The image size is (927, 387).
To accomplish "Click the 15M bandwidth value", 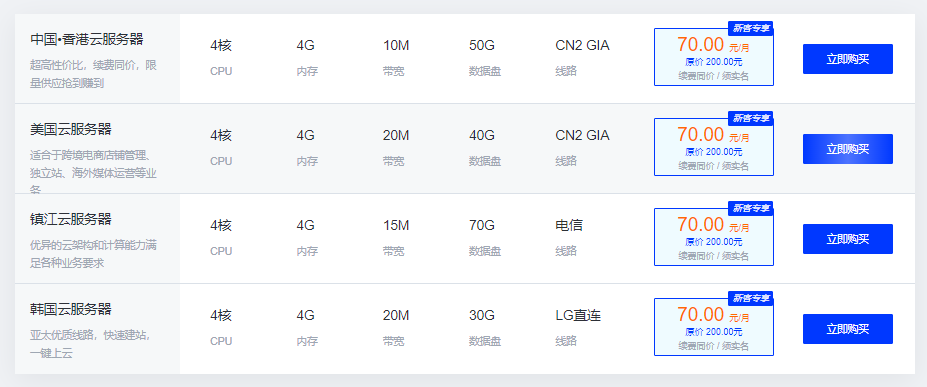I will (396, 225).
